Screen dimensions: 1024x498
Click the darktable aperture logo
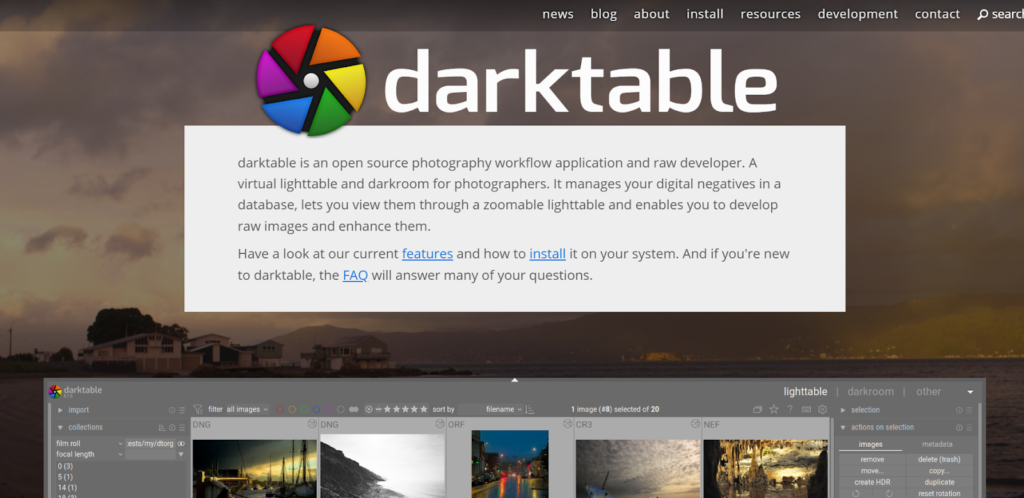(311, 80)
